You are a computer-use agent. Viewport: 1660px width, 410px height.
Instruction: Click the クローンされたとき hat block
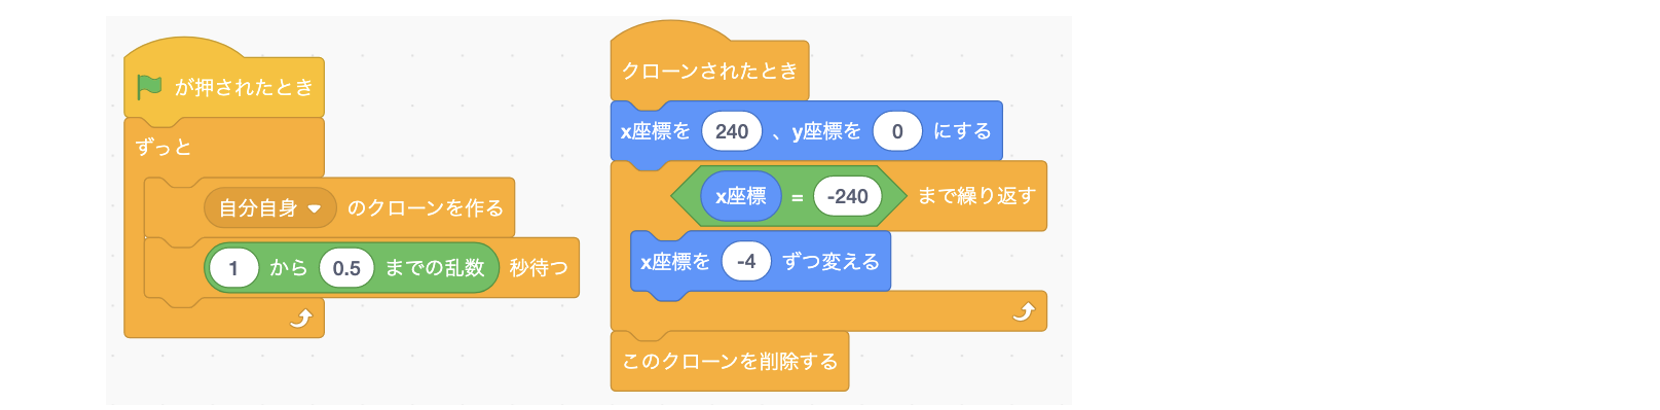[709, 71]
